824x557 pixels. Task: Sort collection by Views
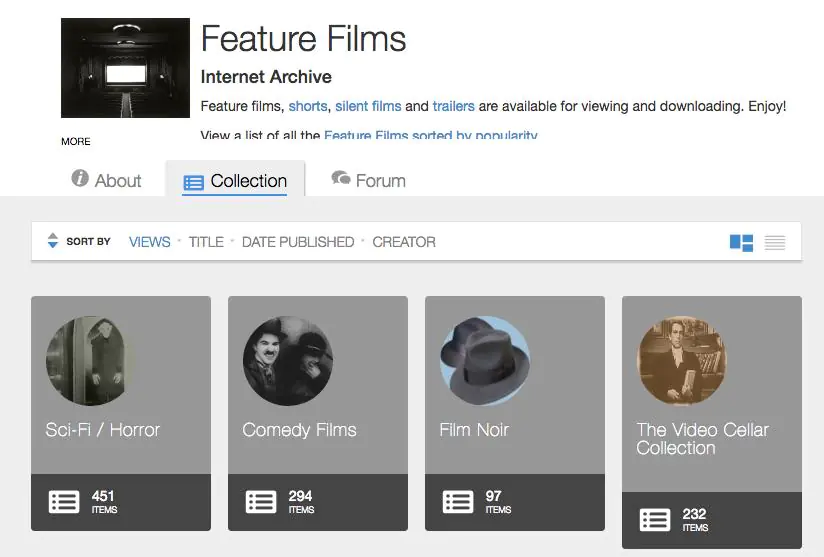150,242
